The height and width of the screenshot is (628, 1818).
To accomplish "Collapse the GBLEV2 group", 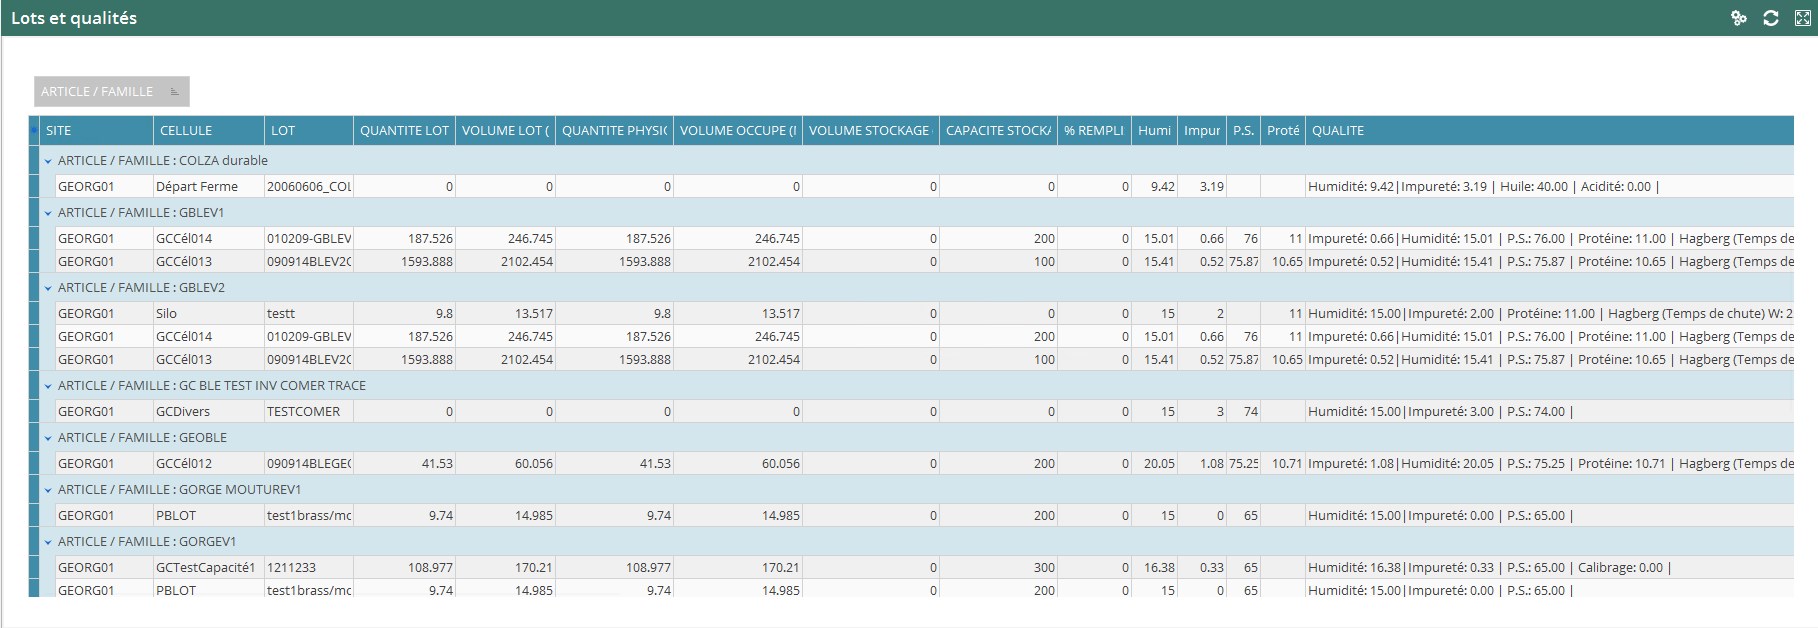I will pos(47,288).
